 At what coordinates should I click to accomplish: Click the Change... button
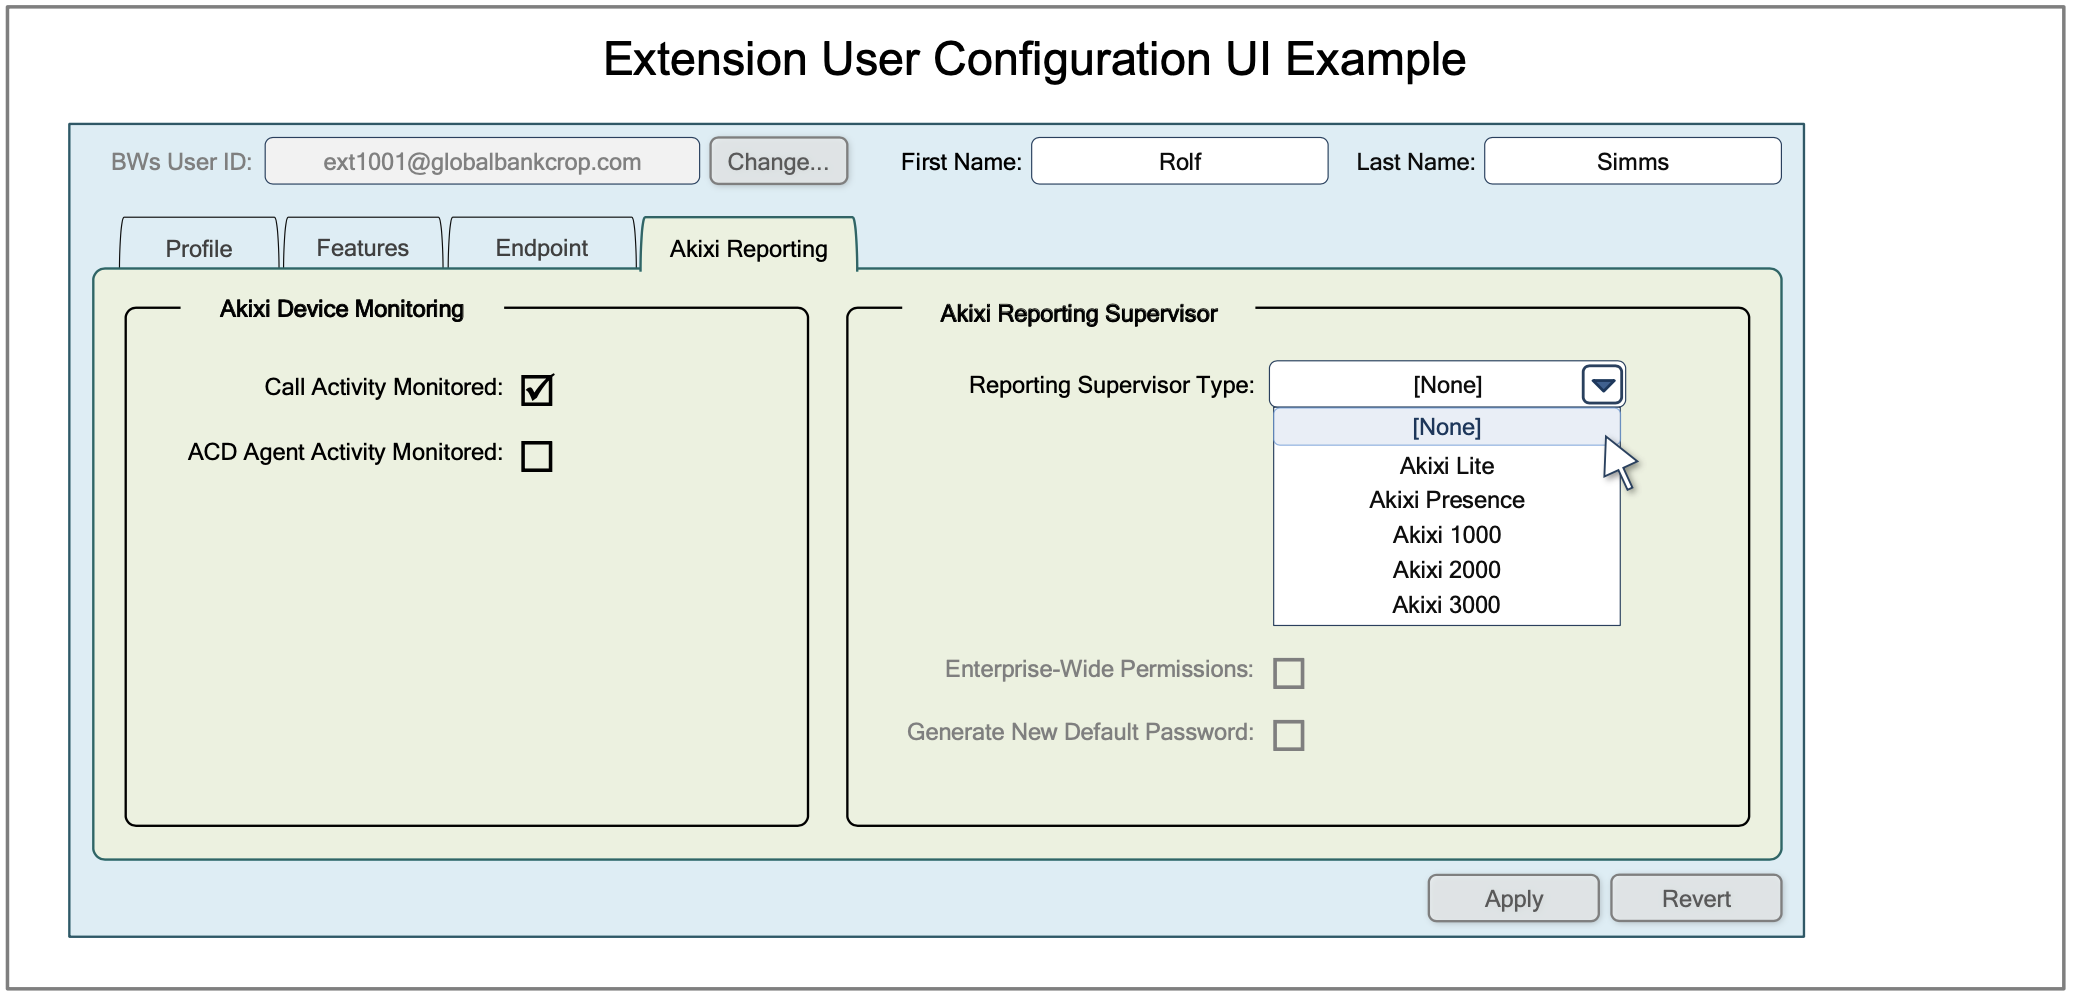pyautogui.click(x=778, y=162)
